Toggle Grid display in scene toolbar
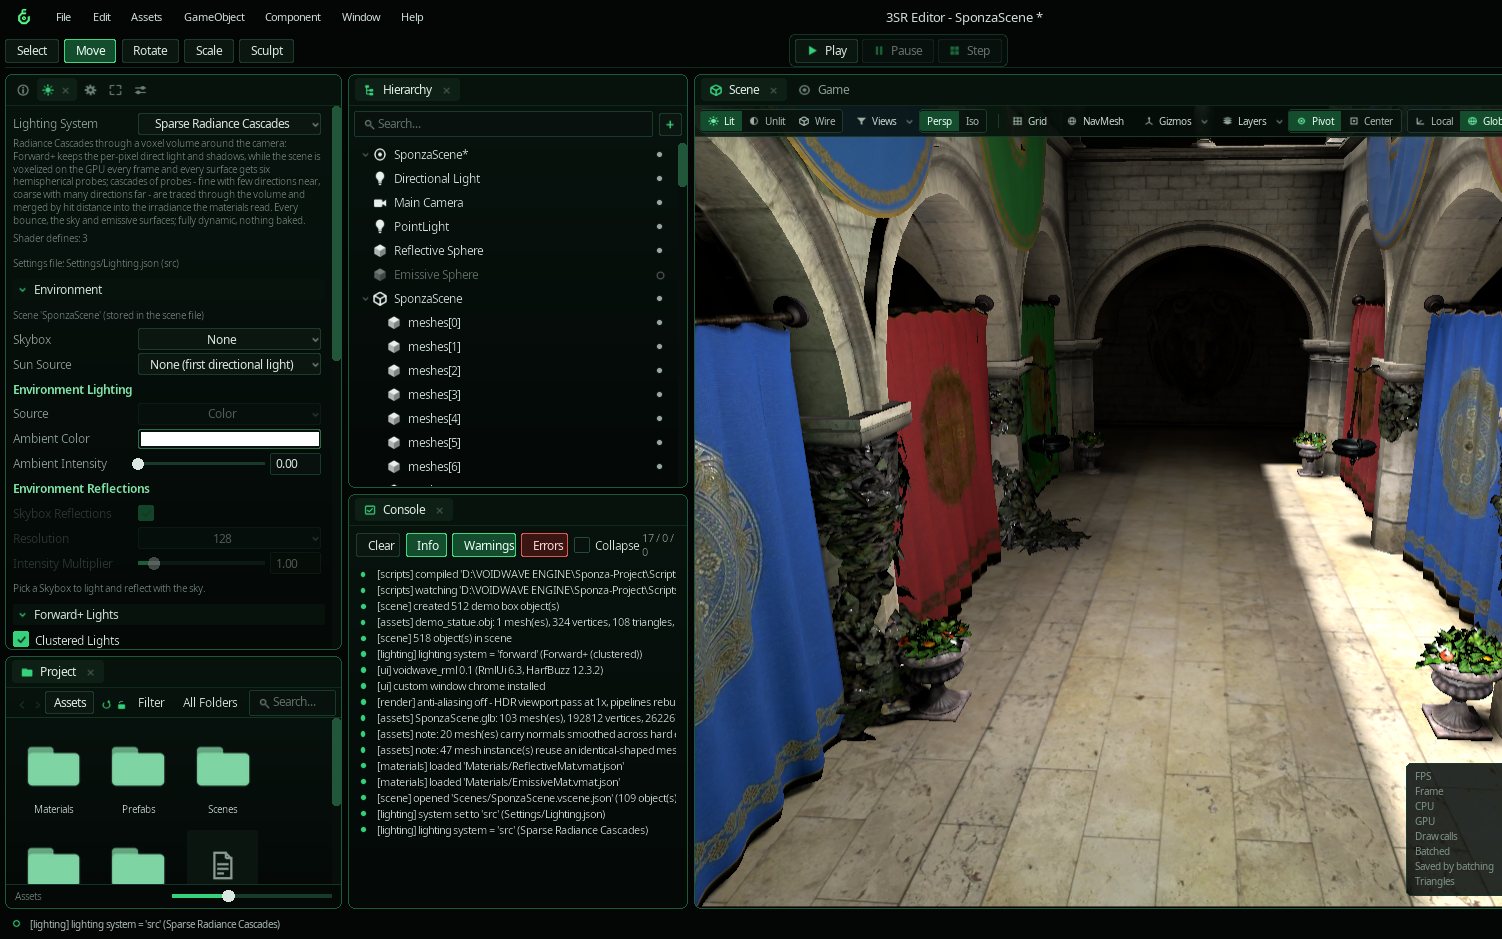Image resolution: width=1502 pixels, height=939 pixels. 1030,121
